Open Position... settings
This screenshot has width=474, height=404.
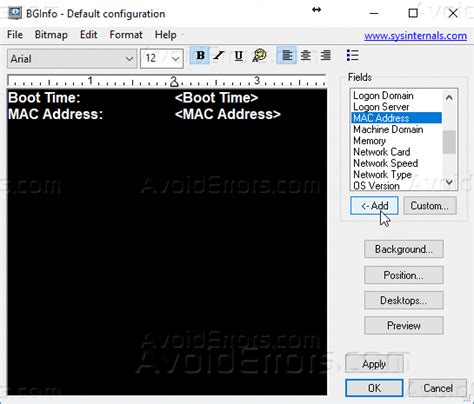click(x=404, y=275)
